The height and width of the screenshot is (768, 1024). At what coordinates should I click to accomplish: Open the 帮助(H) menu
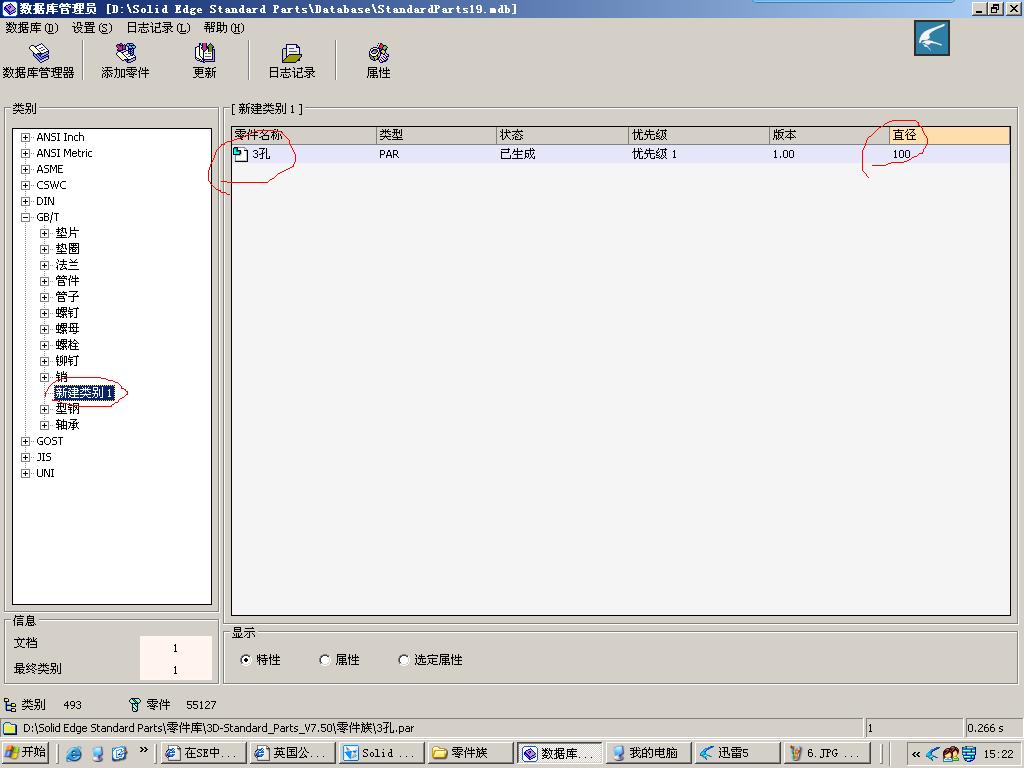click(x=224, y=27)
